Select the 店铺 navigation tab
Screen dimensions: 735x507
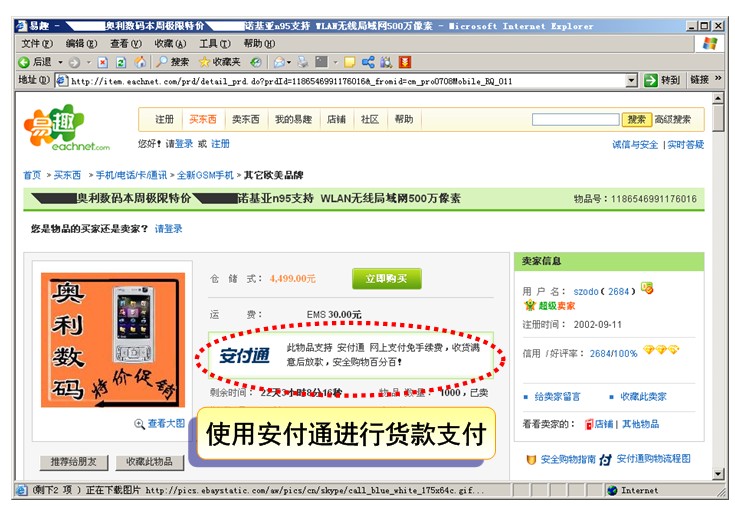pos(336,119)
